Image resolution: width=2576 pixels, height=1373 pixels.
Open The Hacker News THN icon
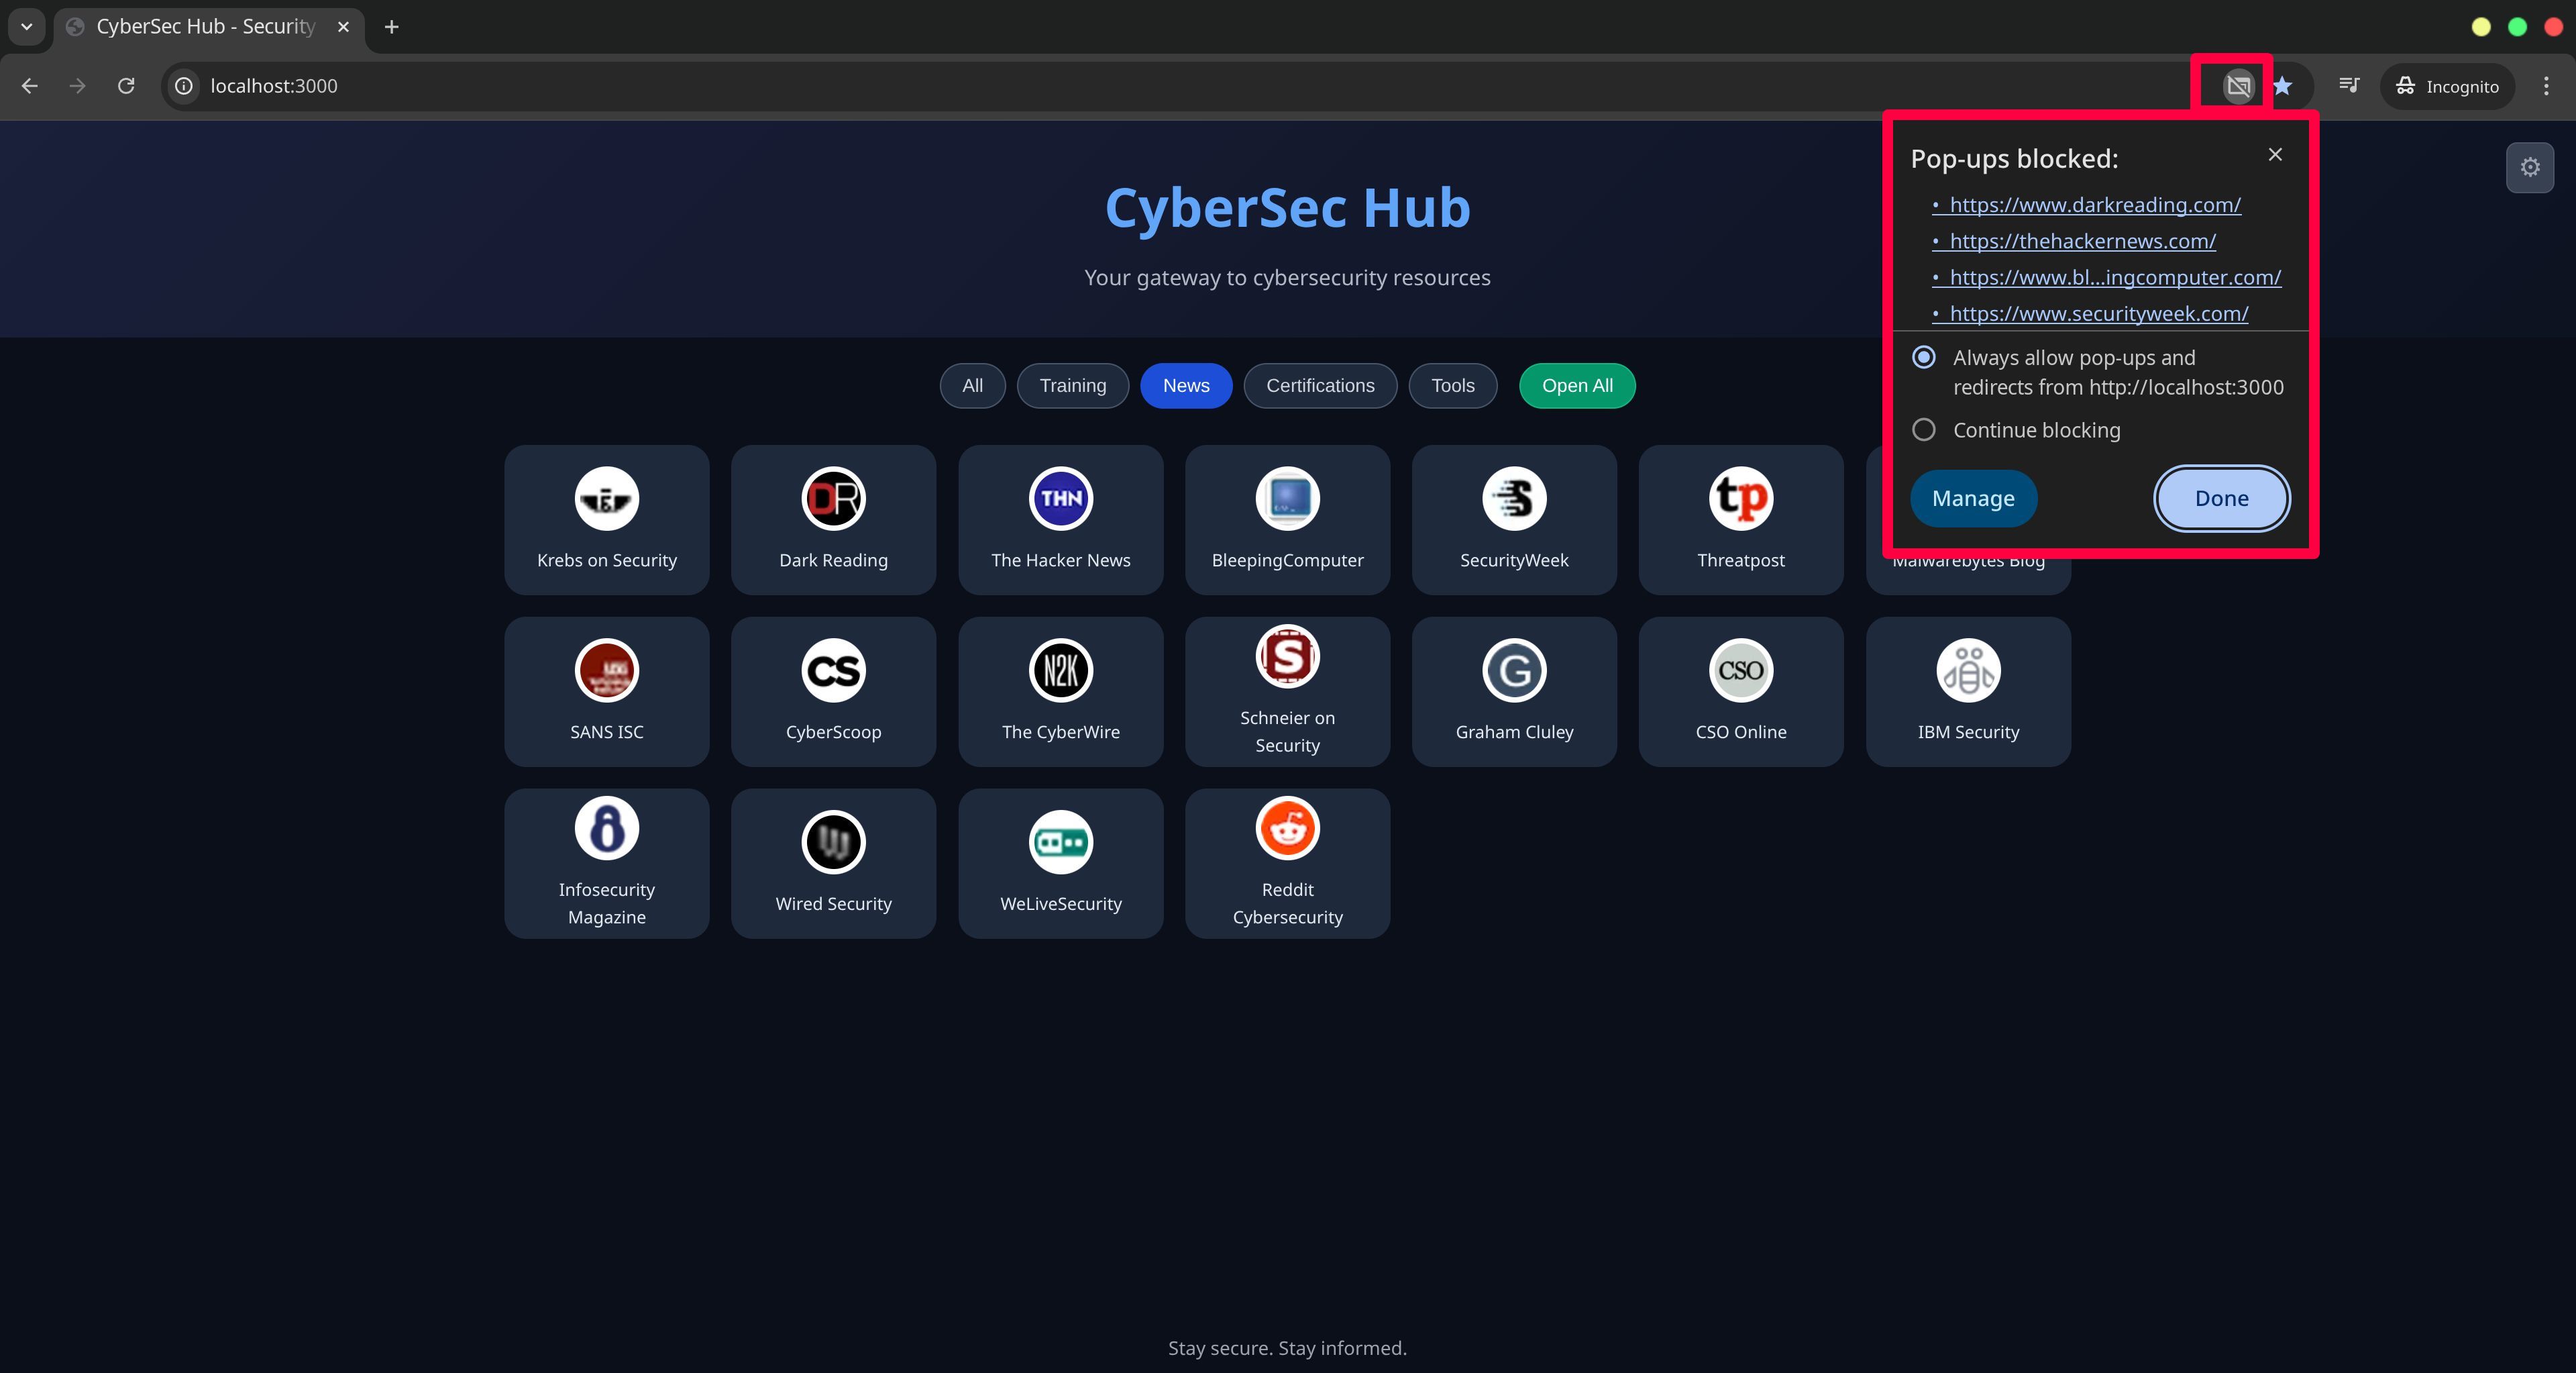[1061, 498]
